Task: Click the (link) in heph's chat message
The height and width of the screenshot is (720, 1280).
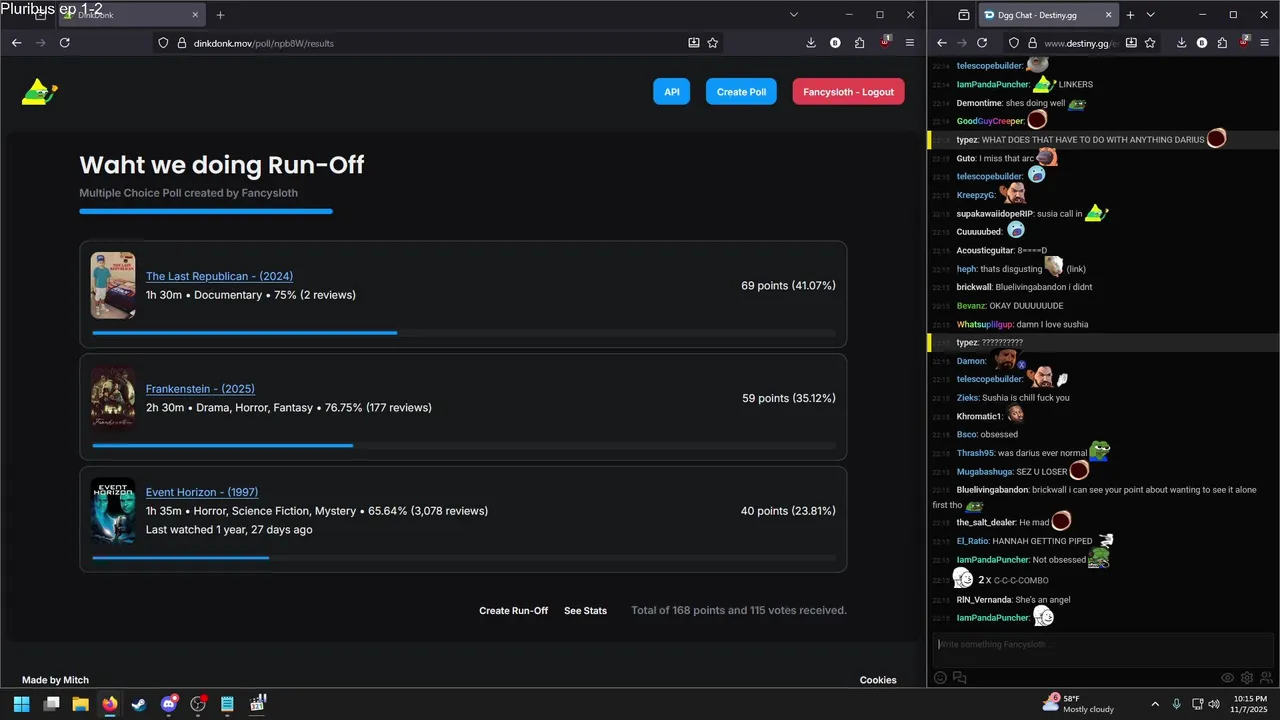Action: click(1076, 269)
